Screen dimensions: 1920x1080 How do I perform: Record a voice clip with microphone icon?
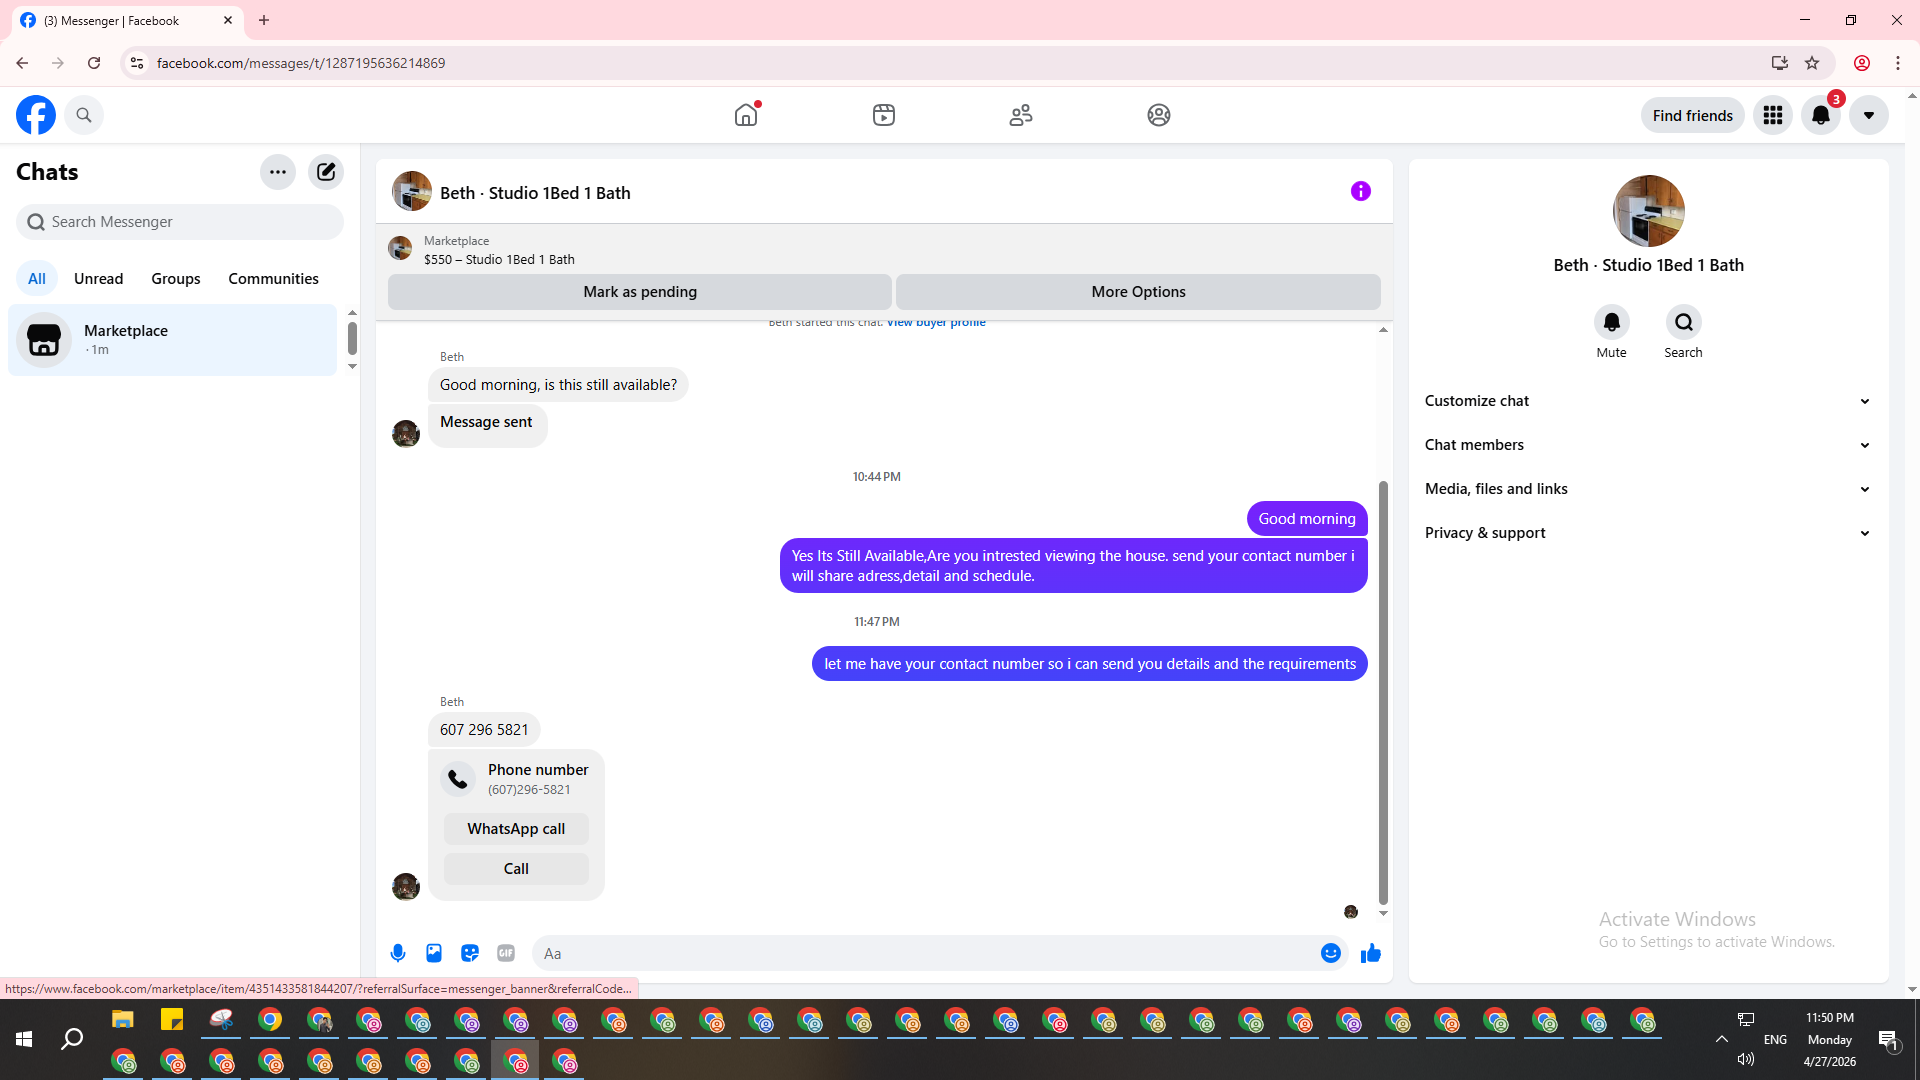pyautogui.click(x=398, y=954)
